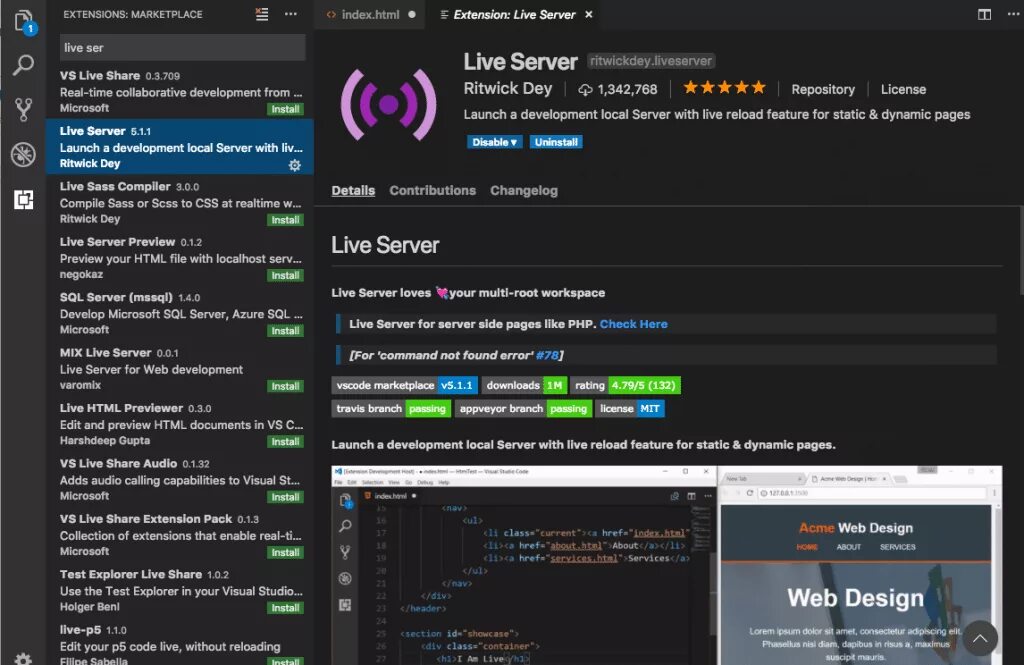
Task: Select Live Server 5.1.1 in the results list
Action: (180, 147)
